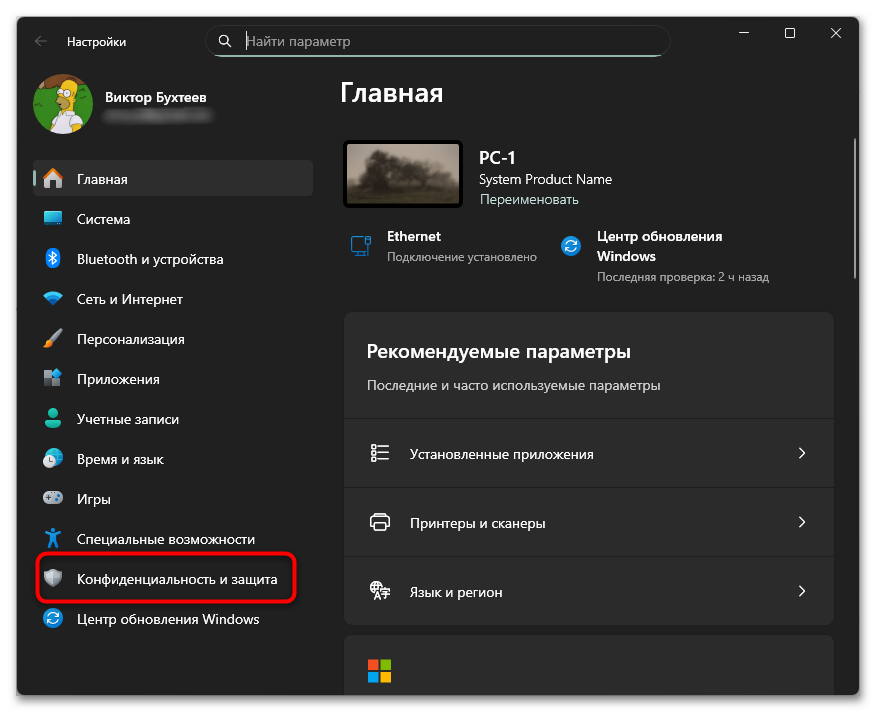Click the shield icon for Конфиденциальность и защита
876x712 pixels.
coord(53,578)
